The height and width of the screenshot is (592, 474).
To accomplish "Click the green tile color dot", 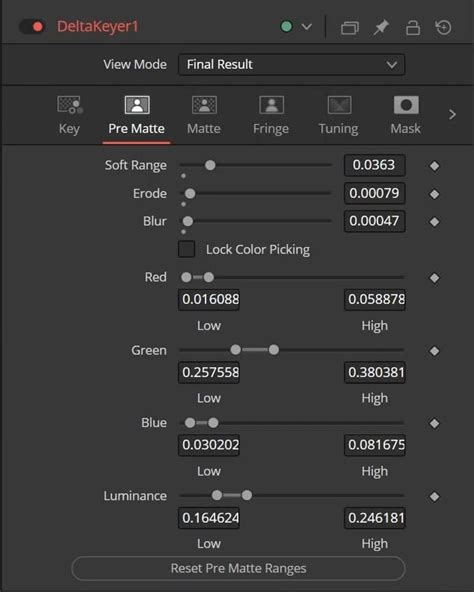I will (286, 27).
